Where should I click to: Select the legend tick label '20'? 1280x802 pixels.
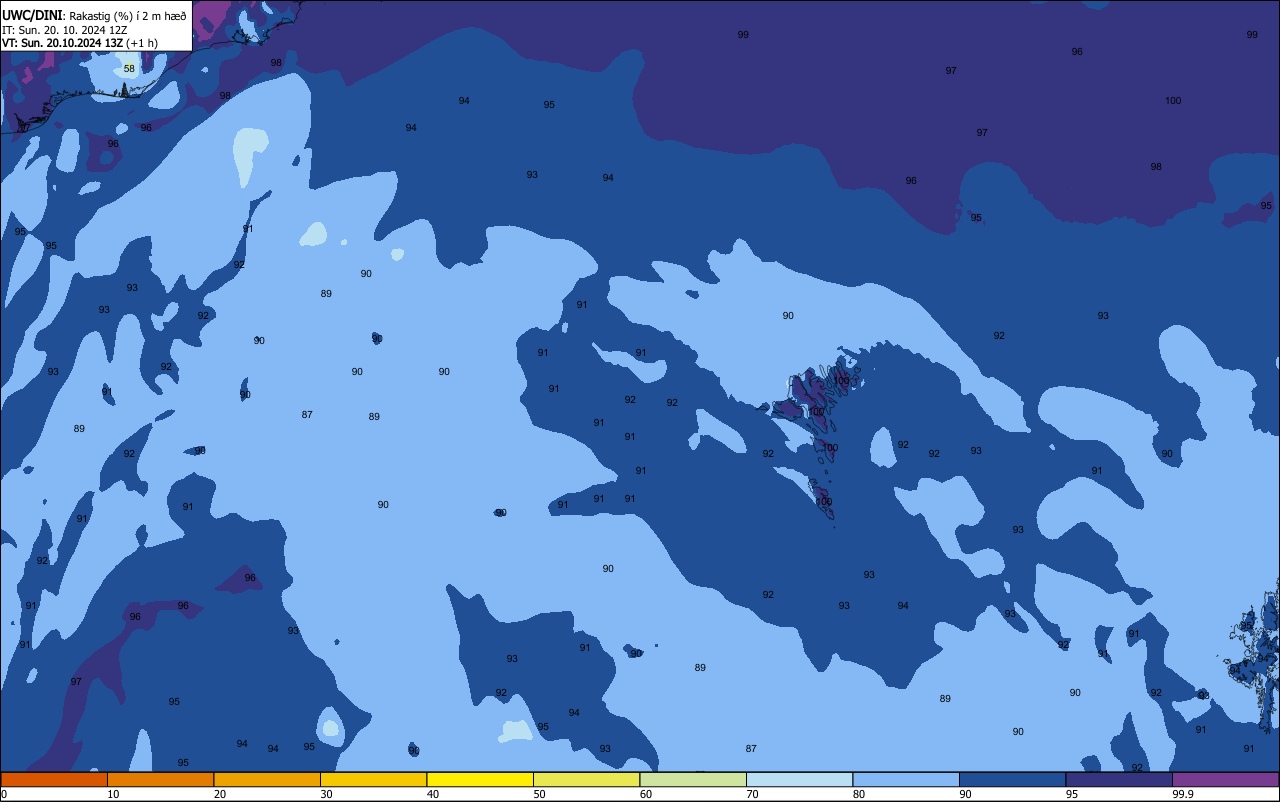tap(220, 794)
